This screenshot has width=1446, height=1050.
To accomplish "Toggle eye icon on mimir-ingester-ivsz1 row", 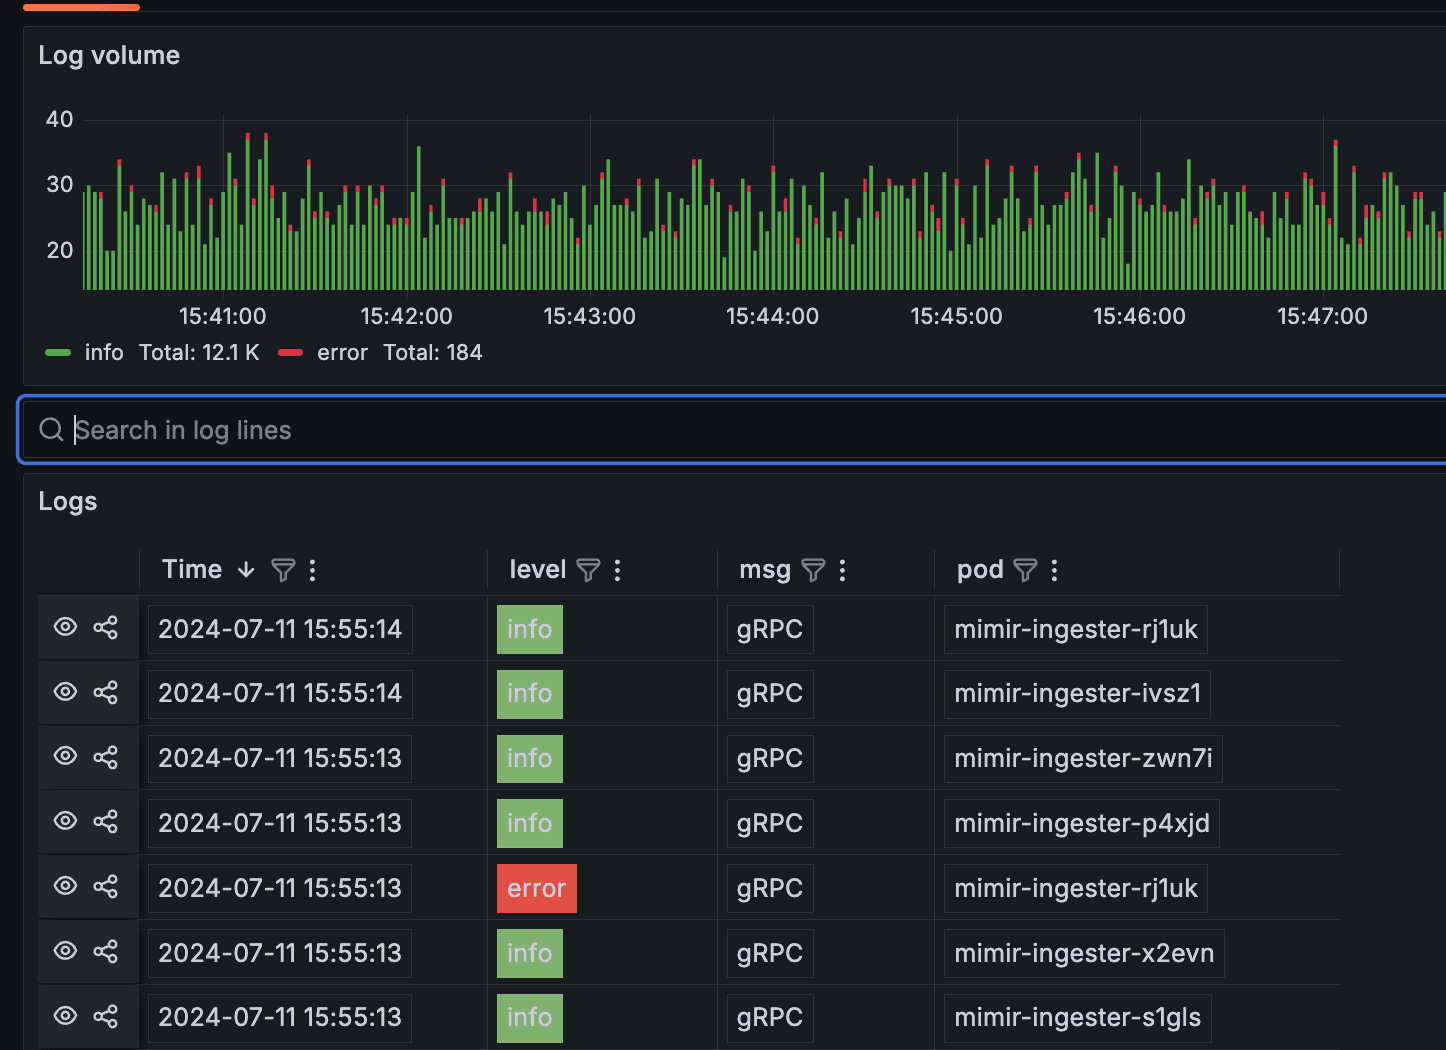I will (65, 693).
